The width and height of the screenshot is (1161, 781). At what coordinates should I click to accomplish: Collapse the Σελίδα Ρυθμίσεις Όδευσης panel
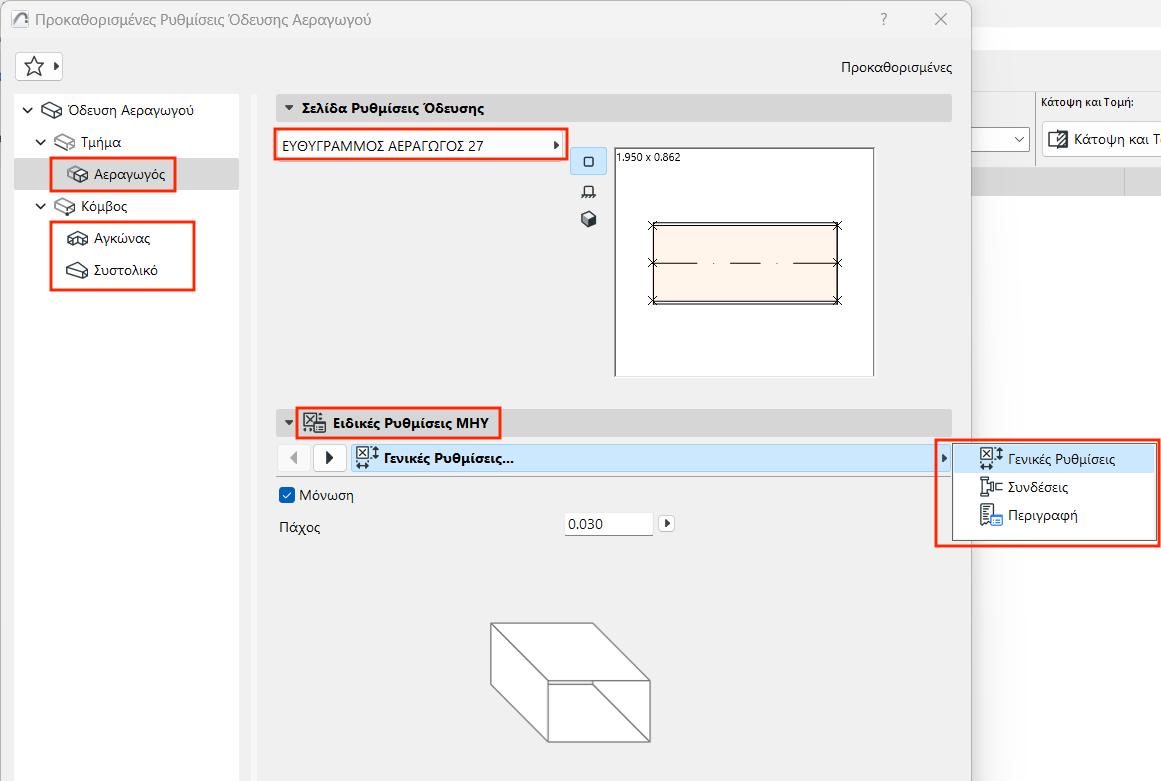pyautogui.click(x=290, y=108)
